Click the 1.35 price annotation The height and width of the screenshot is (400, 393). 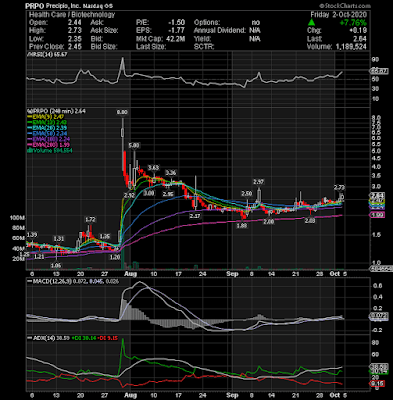[105, 236]
